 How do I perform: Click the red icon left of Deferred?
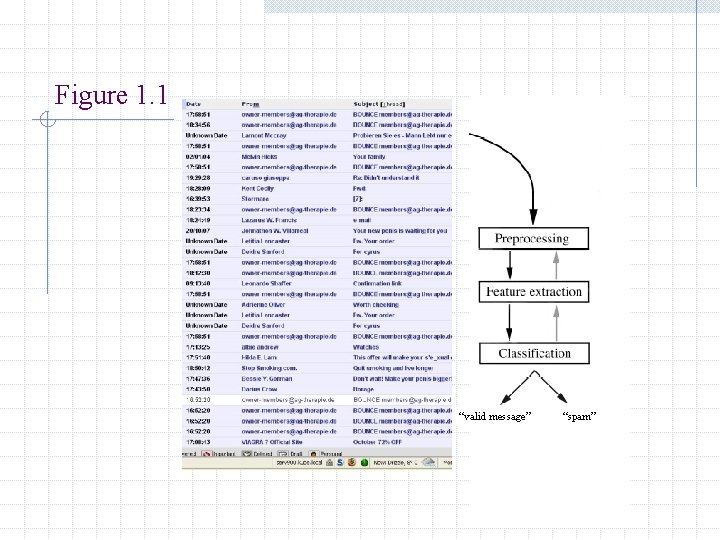pyautogui.click(x=207, y=454)
